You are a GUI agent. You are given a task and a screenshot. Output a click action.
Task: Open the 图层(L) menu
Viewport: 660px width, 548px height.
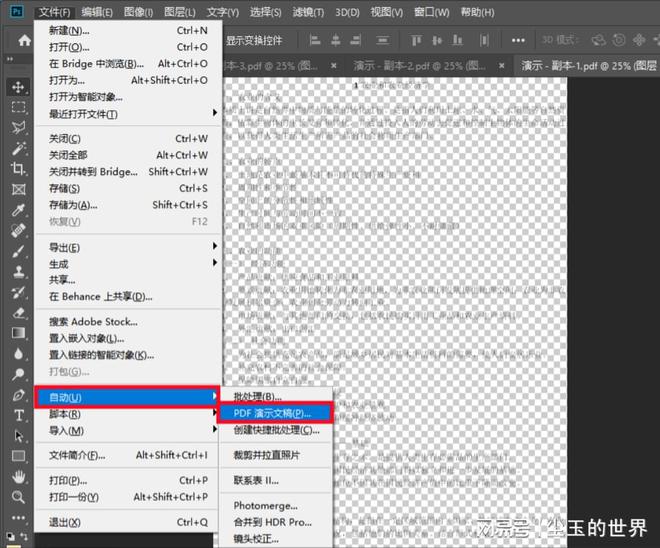[180, 12]
